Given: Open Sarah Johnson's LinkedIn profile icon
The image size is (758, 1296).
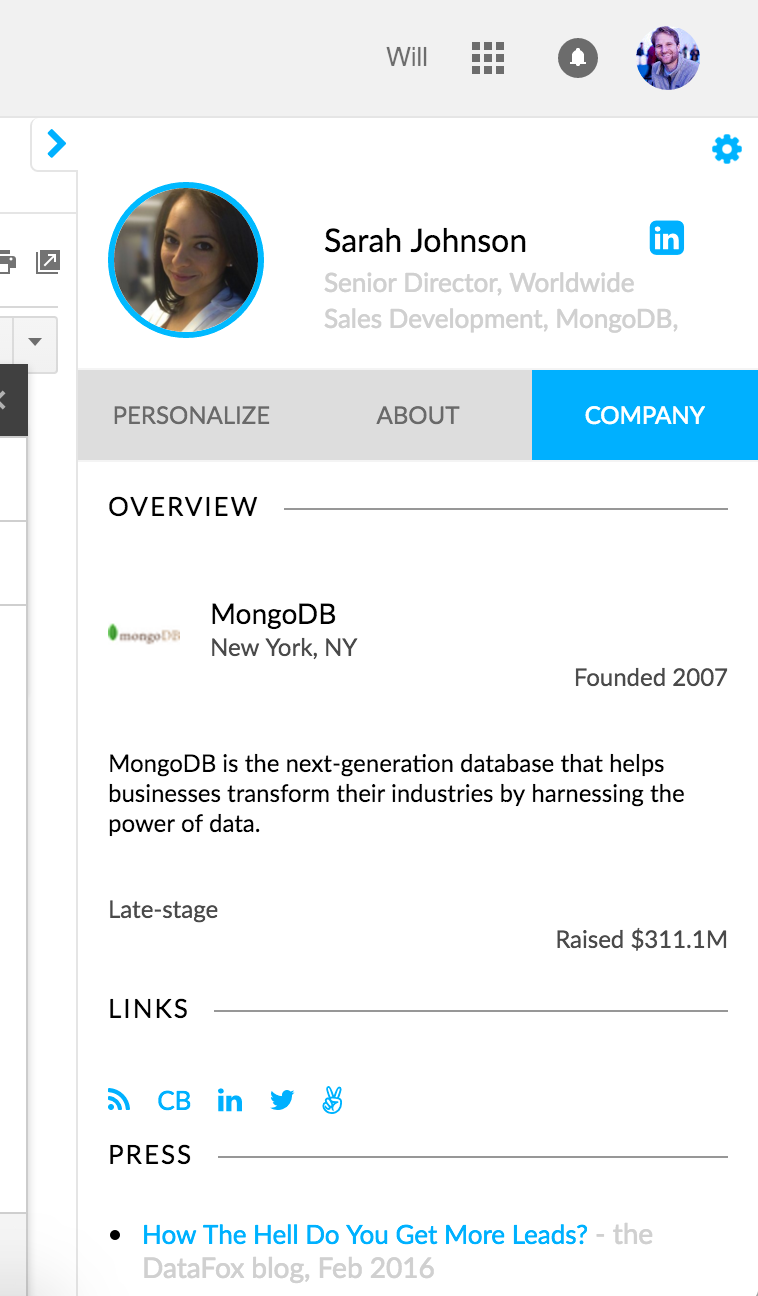Looking at the screenshot, I should point(666,238).
